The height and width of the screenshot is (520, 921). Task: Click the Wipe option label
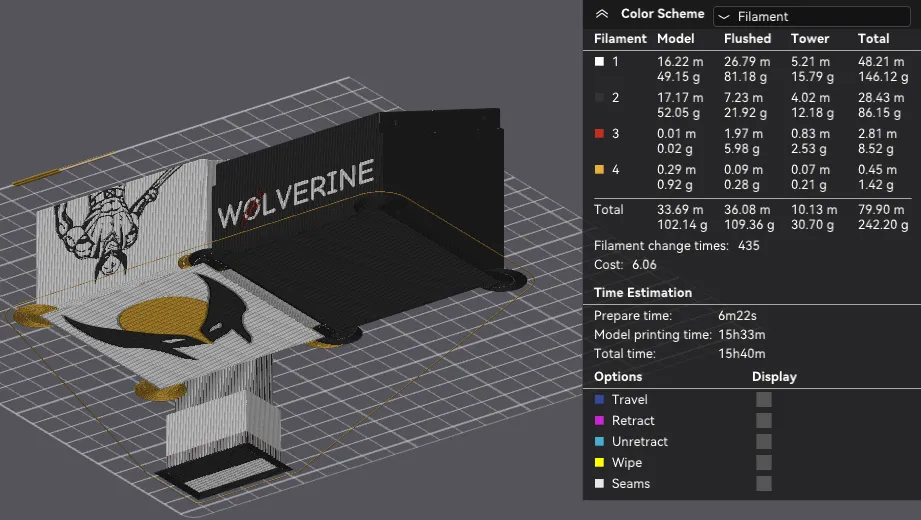point(627,462)
